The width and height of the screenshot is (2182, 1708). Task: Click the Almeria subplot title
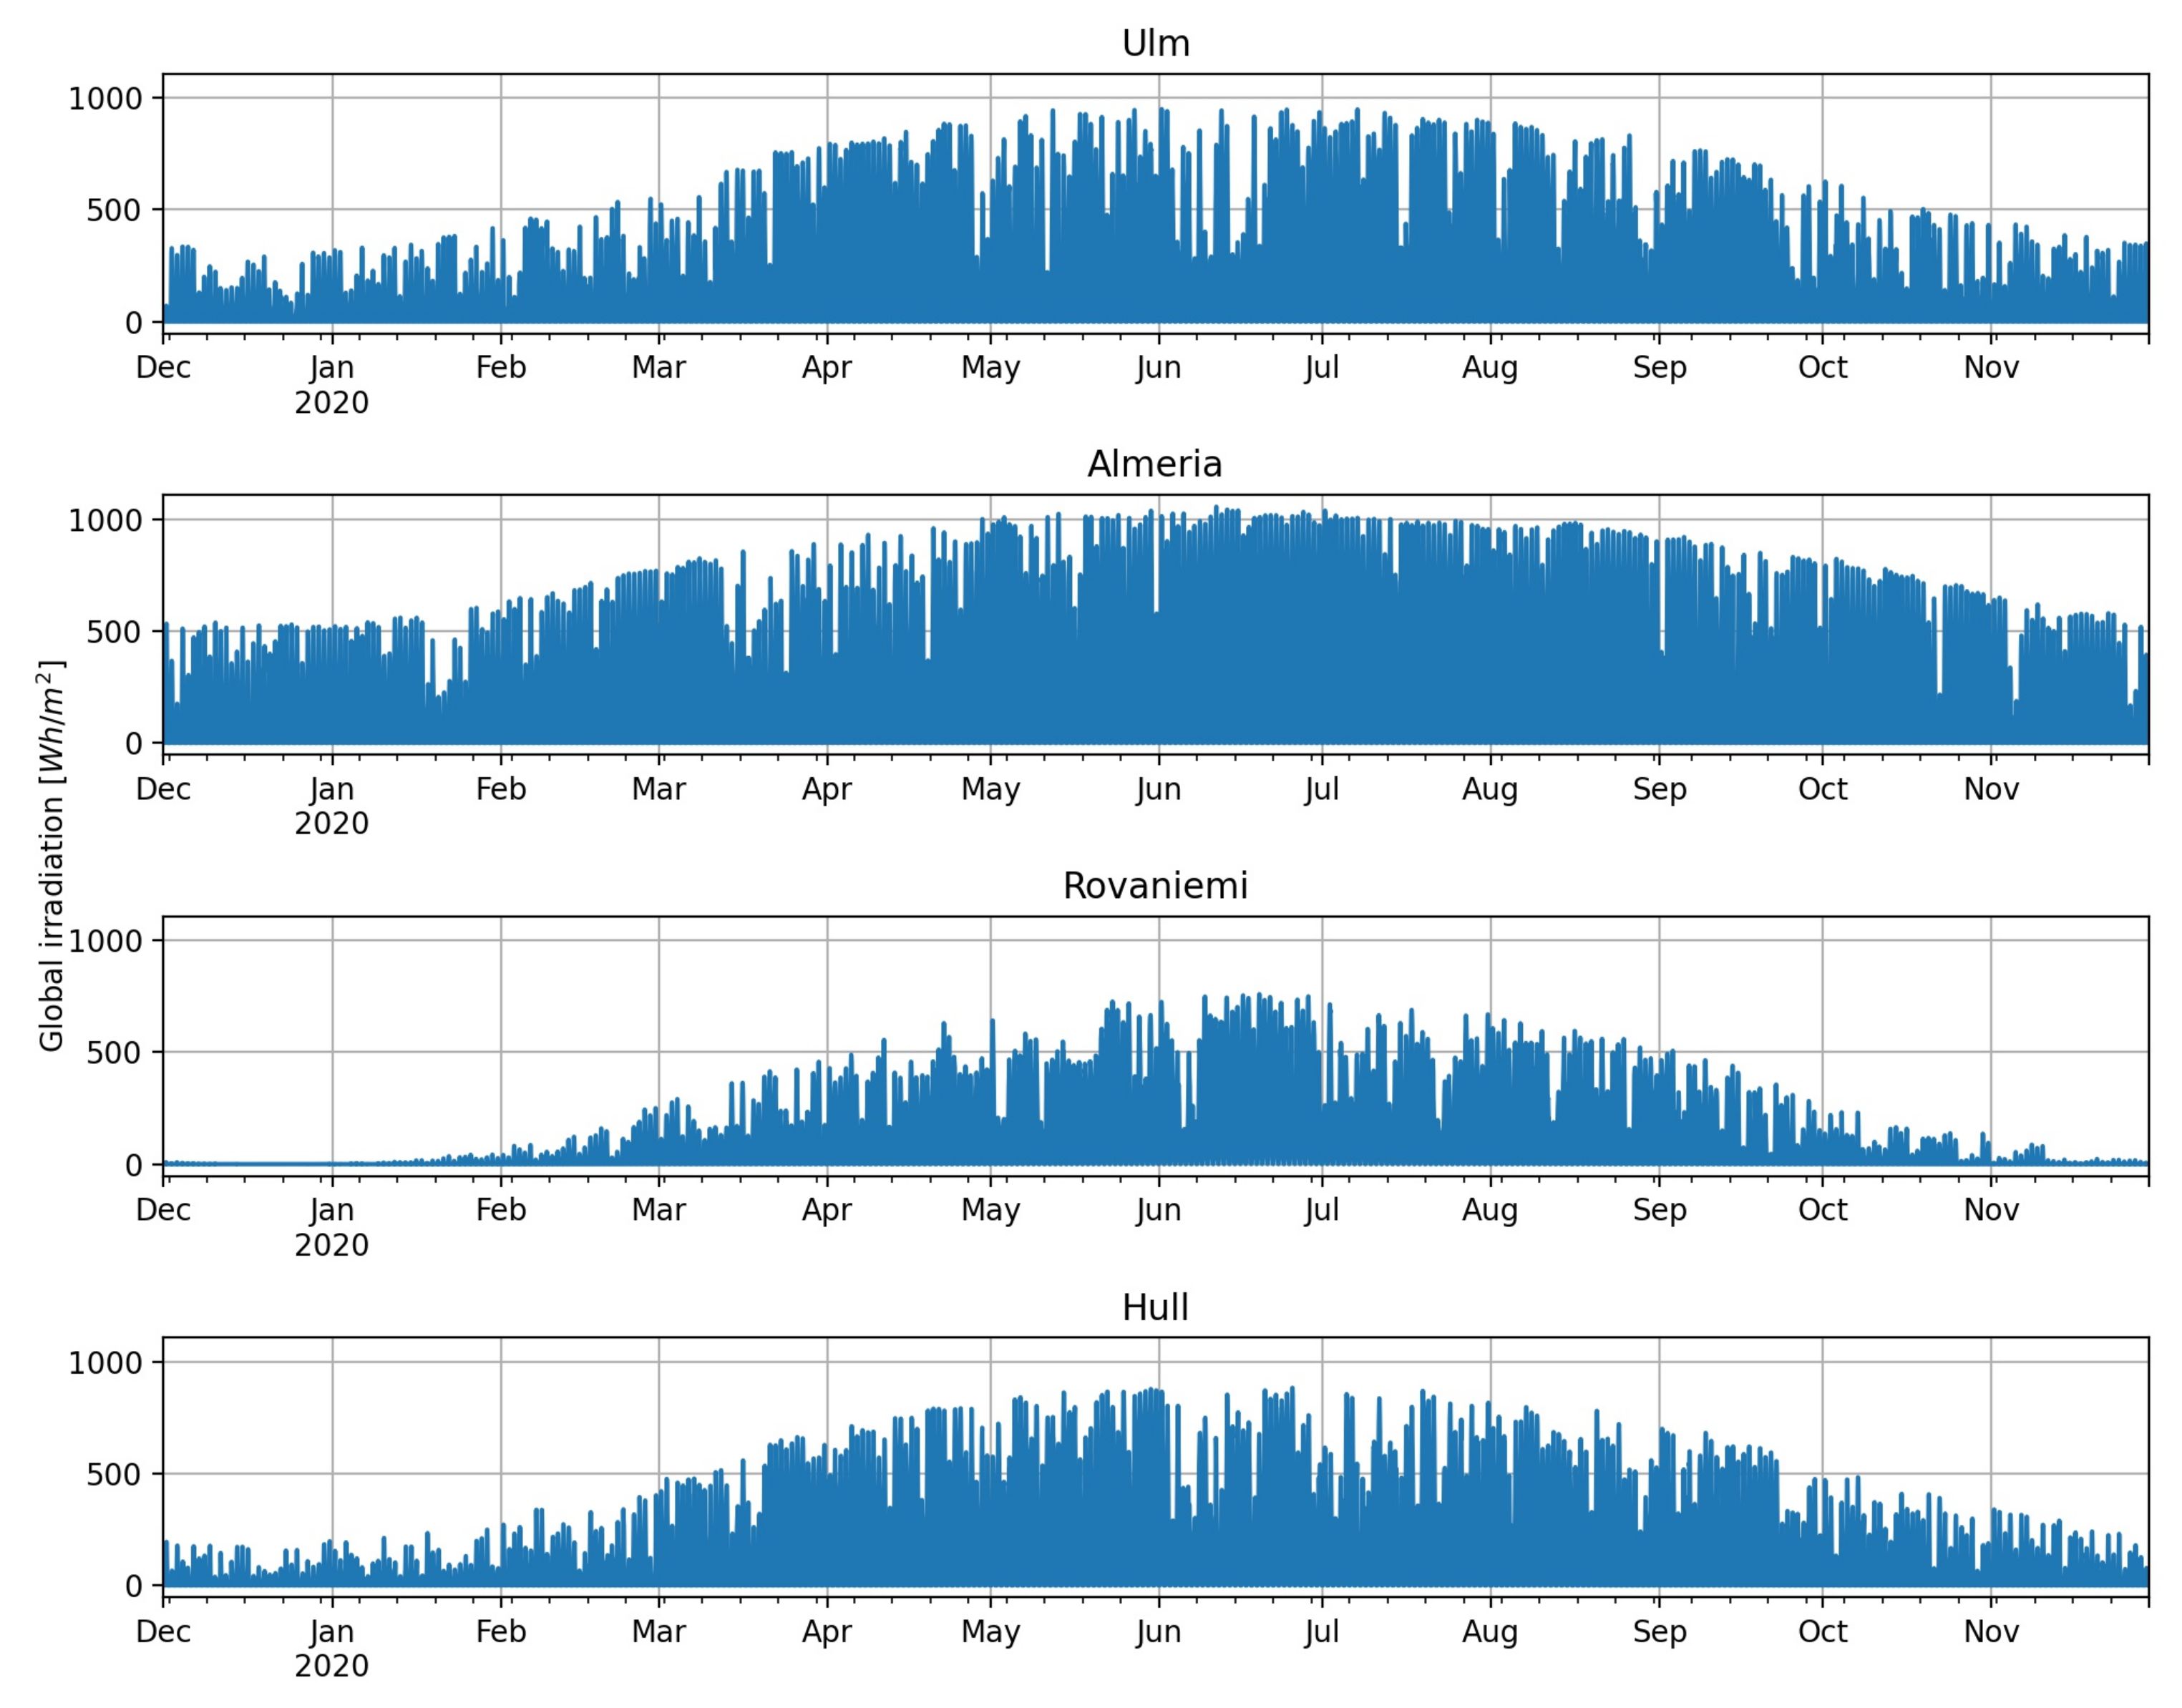(x=1155, y=465)
